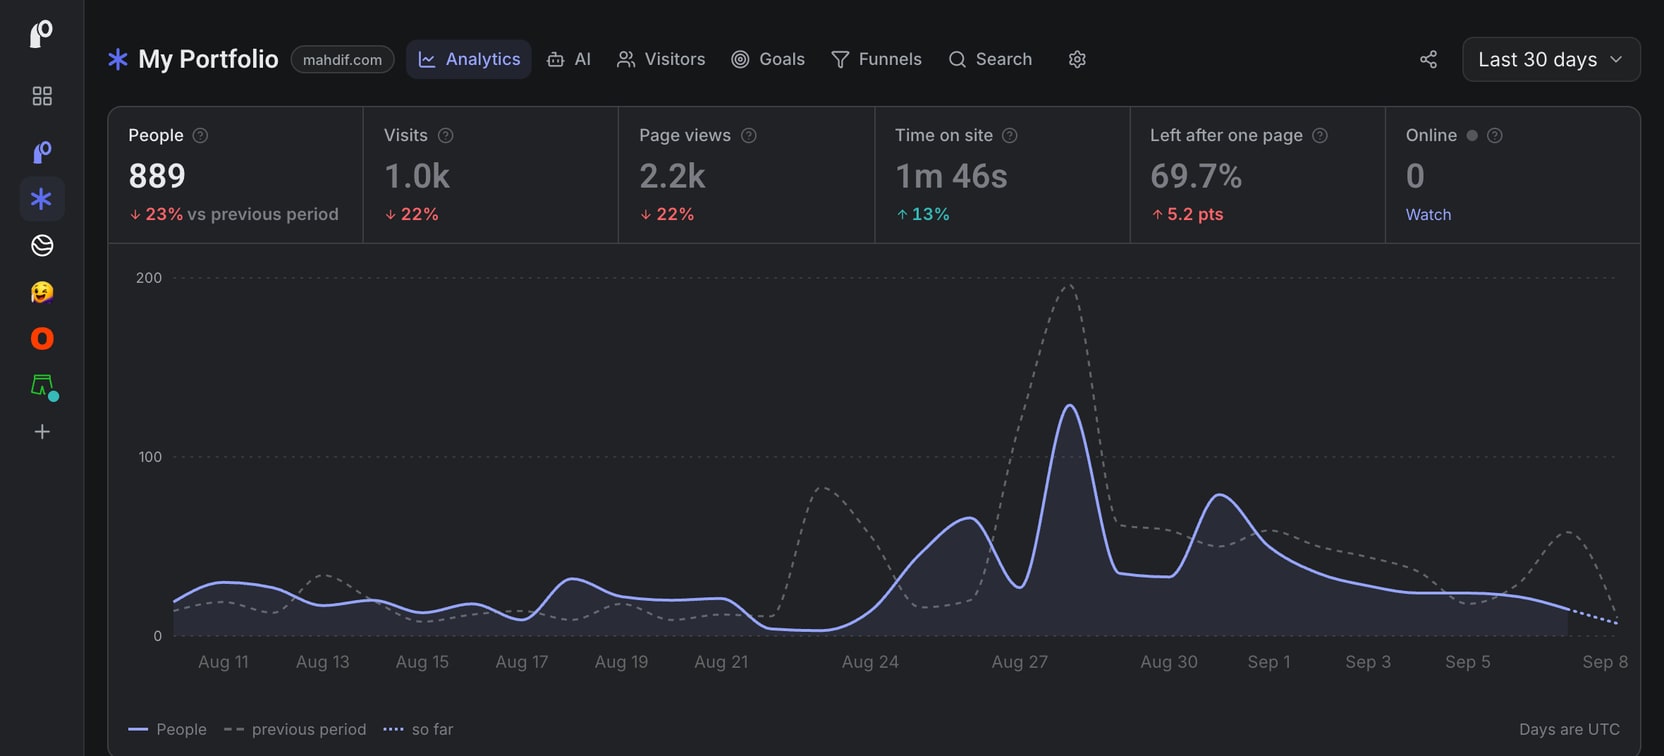Open the Goals tab
Screen dimensions: 1664x756
768,59
